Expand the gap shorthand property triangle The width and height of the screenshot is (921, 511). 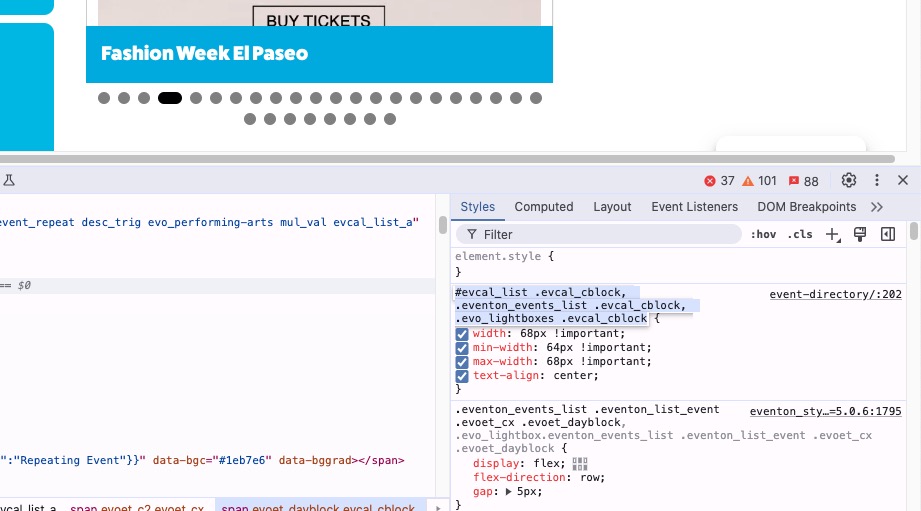pos(508,492)
